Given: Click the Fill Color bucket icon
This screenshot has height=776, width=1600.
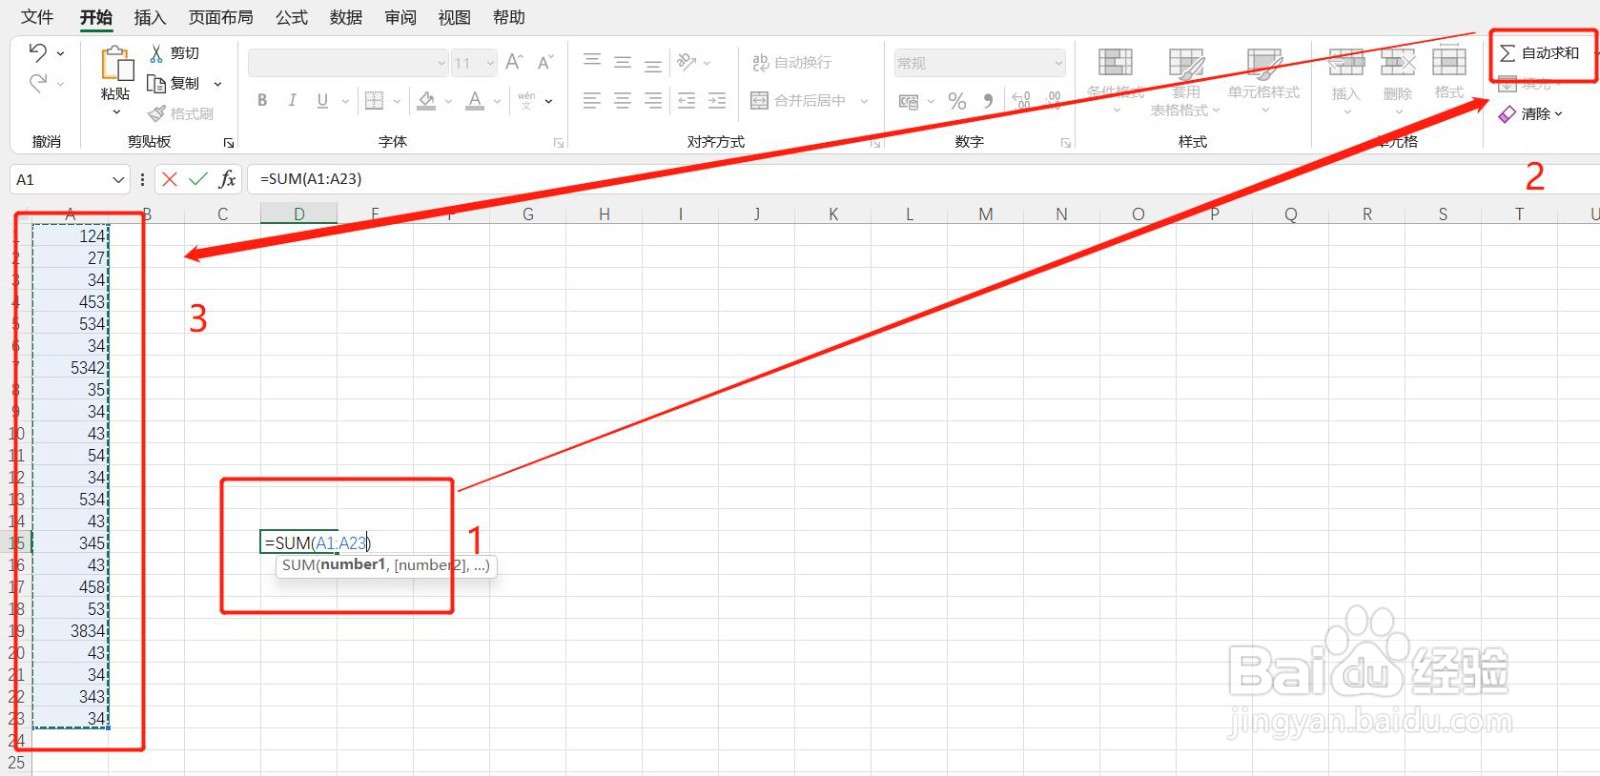Looking at the screenshot, I should pyautogui.click(x=427, y=100).
